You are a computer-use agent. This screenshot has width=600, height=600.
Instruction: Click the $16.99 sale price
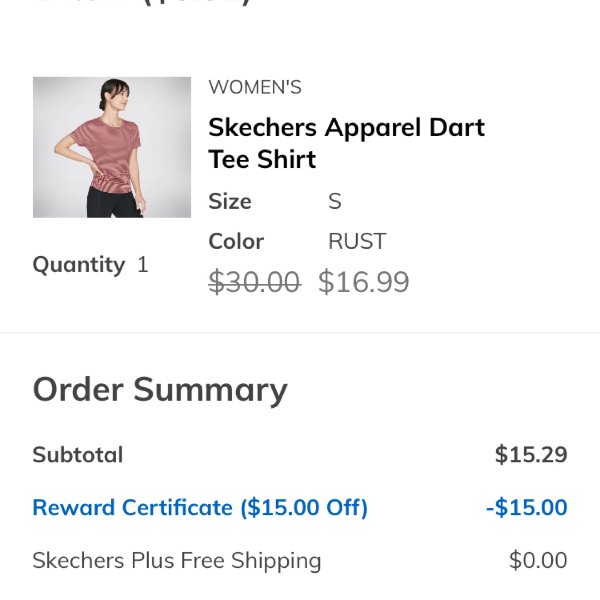tap(364, 282)
